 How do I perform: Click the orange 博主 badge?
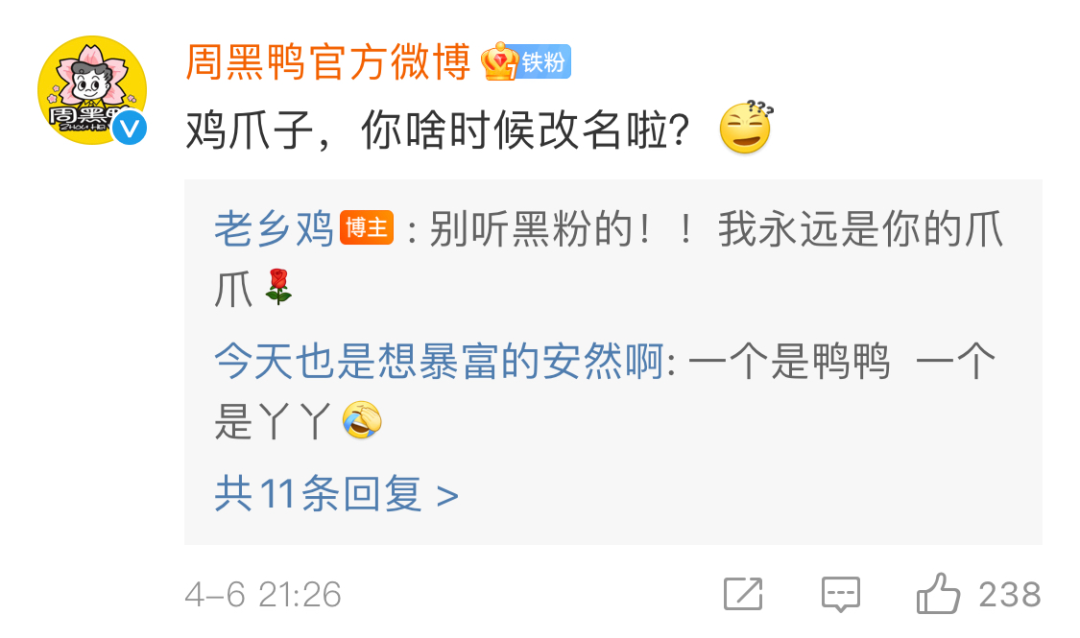tap(366, 228)
